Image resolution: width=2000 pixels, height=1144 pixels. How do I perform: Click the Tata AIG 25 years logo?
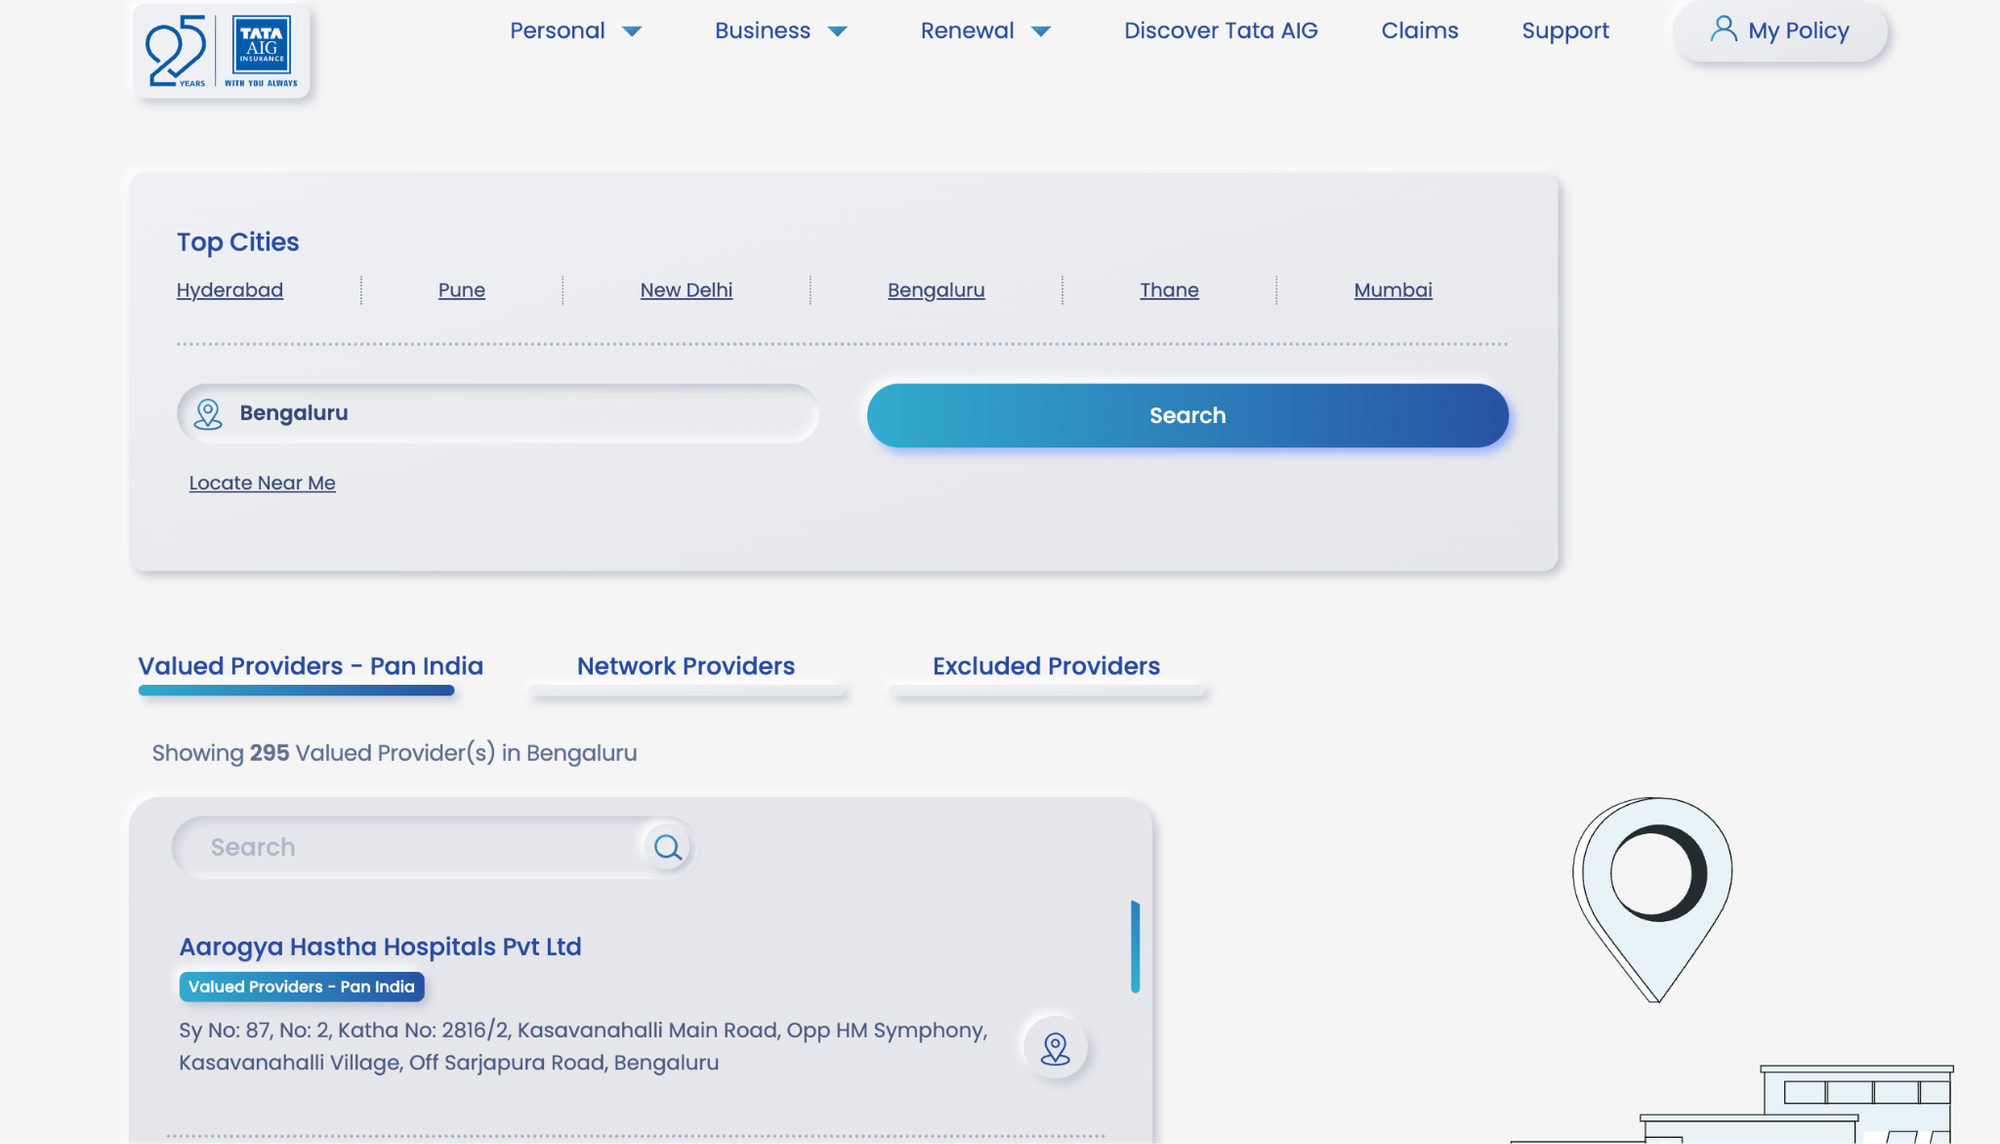click(x=221, y=50)
